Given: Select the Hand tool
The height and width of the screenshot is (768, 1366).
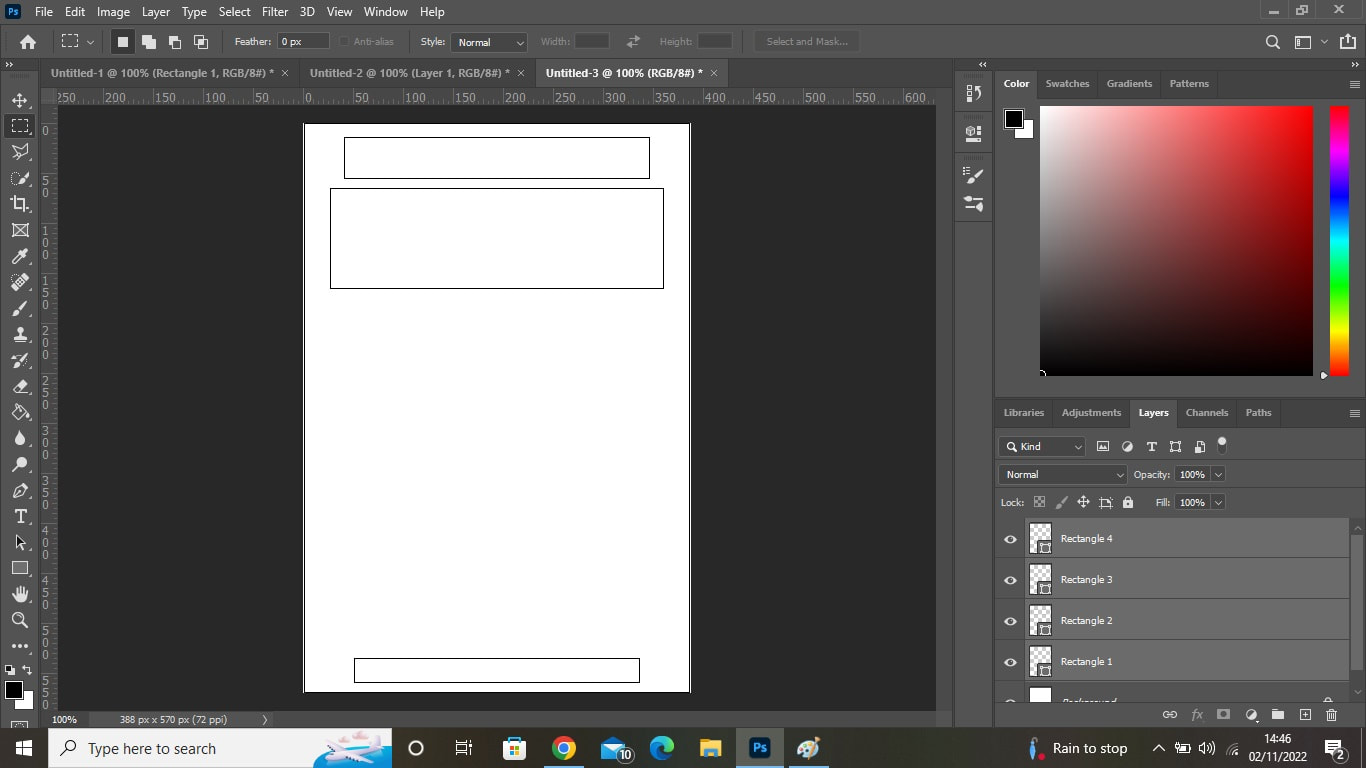Looking at the screenshot, I should click(x=20, y=594).
